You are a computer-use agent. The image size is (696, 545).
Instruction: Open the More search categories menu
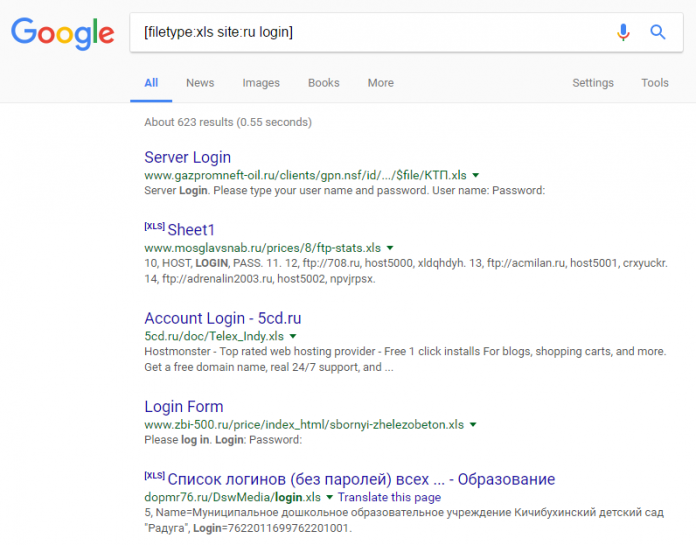coord(380,83)
